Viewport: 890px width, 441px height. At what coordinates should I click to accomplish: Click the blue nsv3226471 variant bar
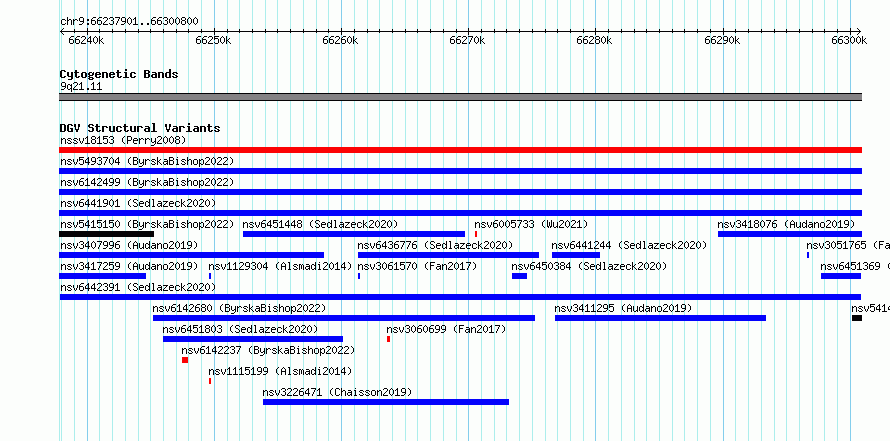click(x=386, y=402)
